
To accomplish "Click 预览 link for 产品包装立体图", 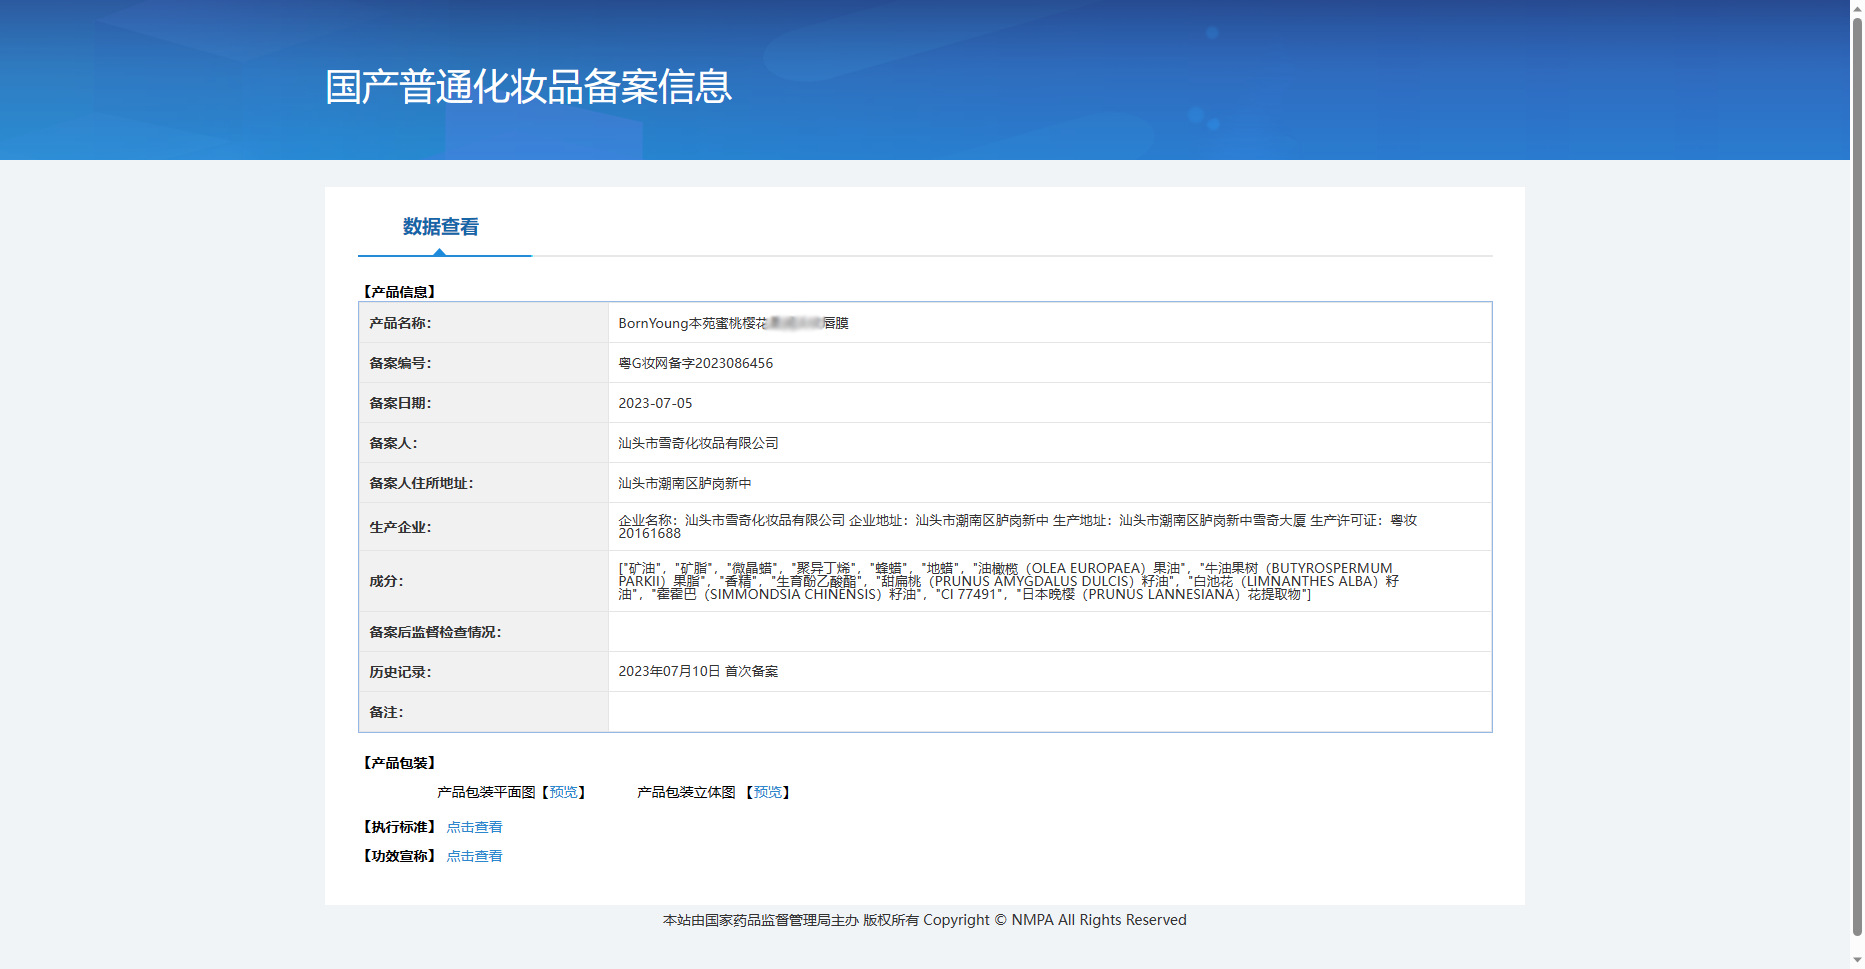I will [767, 792].
